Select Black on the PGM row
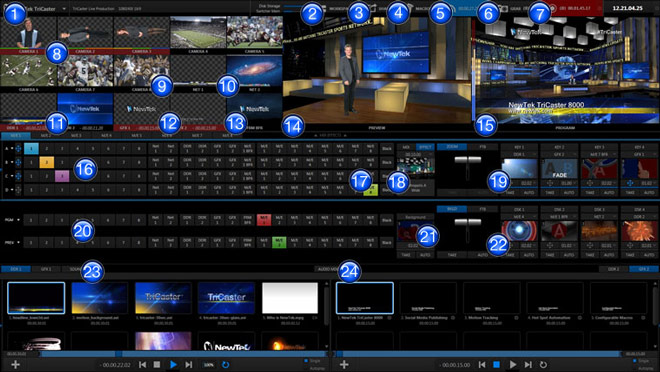Screen dimensions: 660x372 click(x=386, y=220)
